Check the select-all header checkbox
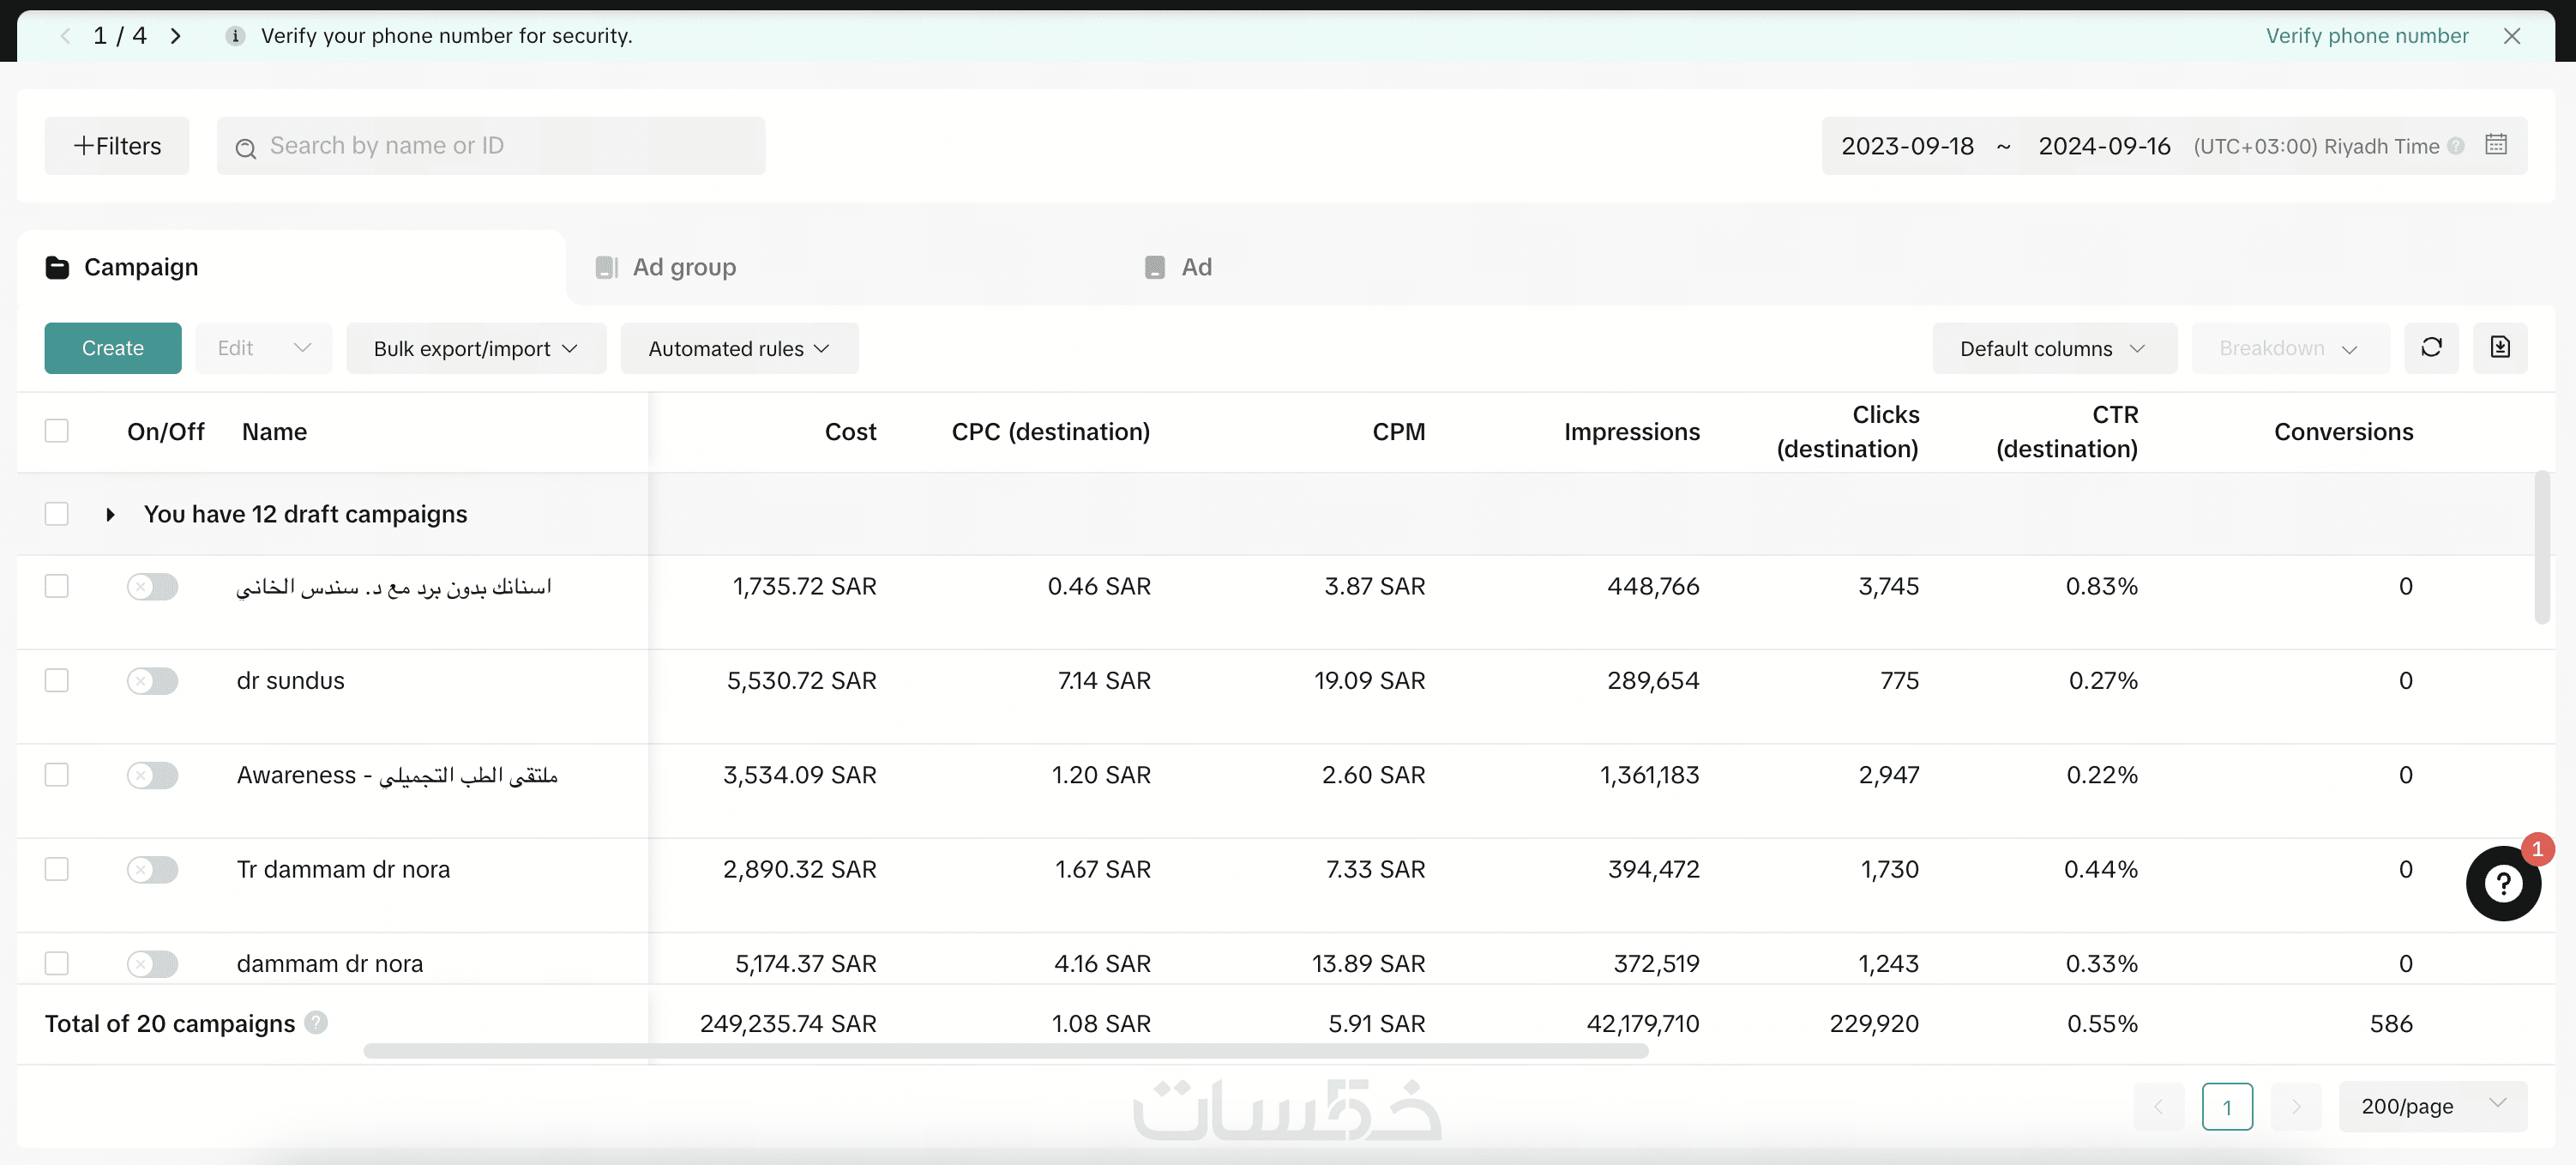 tap(57, 431)
